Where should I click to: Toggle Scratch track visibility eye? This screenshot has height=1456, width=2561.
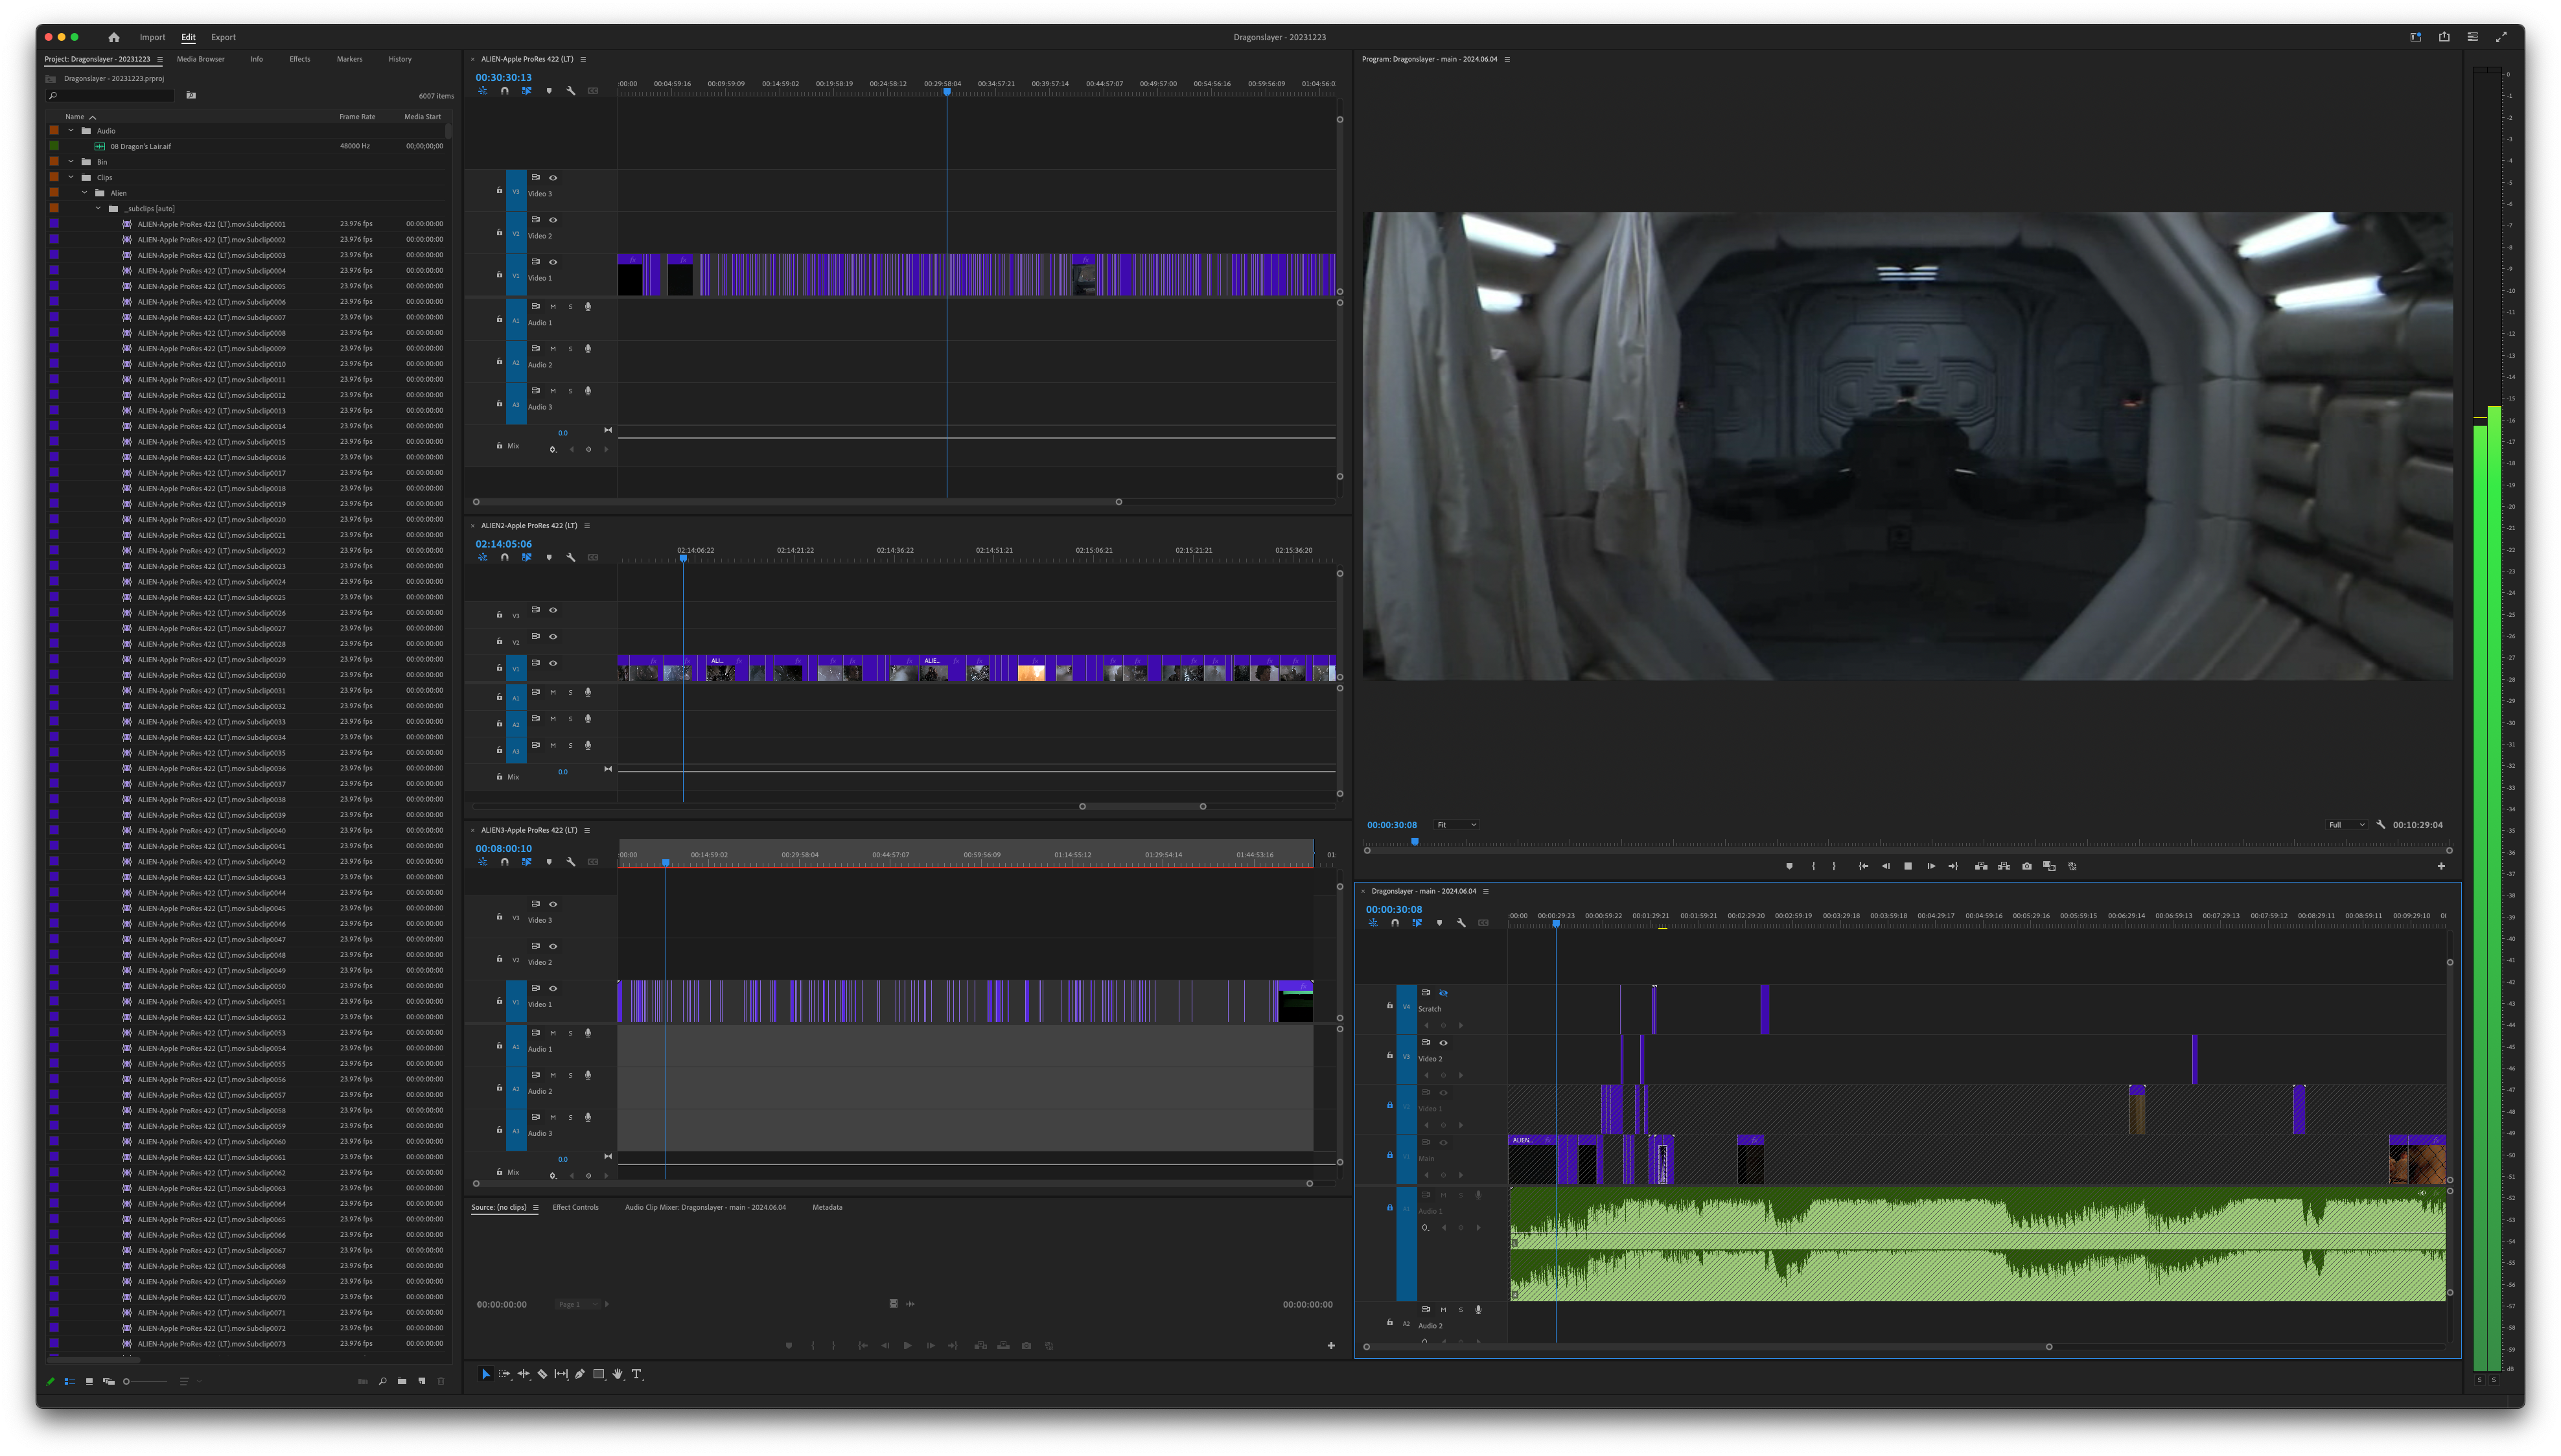click(1443, 993)
